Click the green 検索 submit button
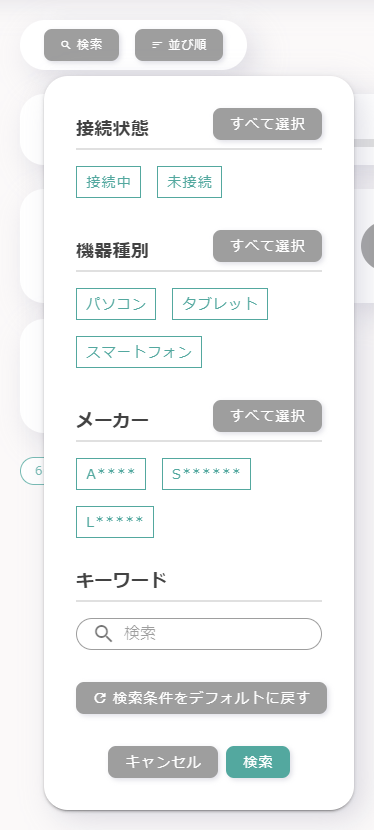 pyautogui.click(x=258, y=762)
